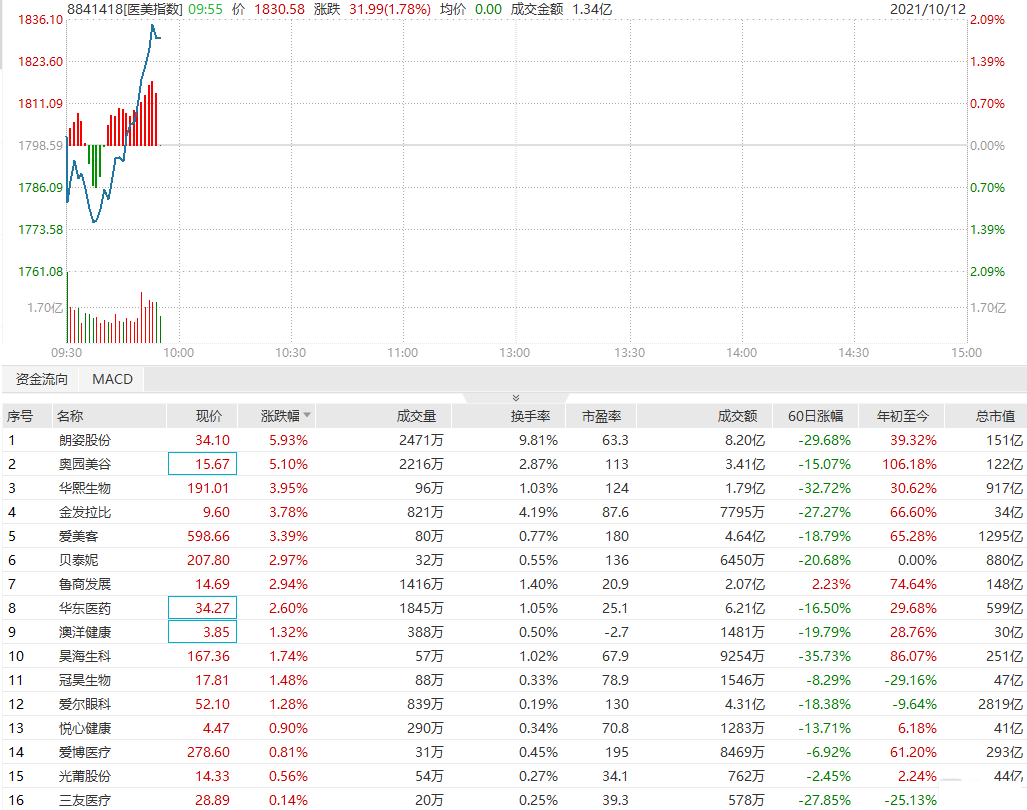Click the highlighted 15.67 price cell

point(202,464)
